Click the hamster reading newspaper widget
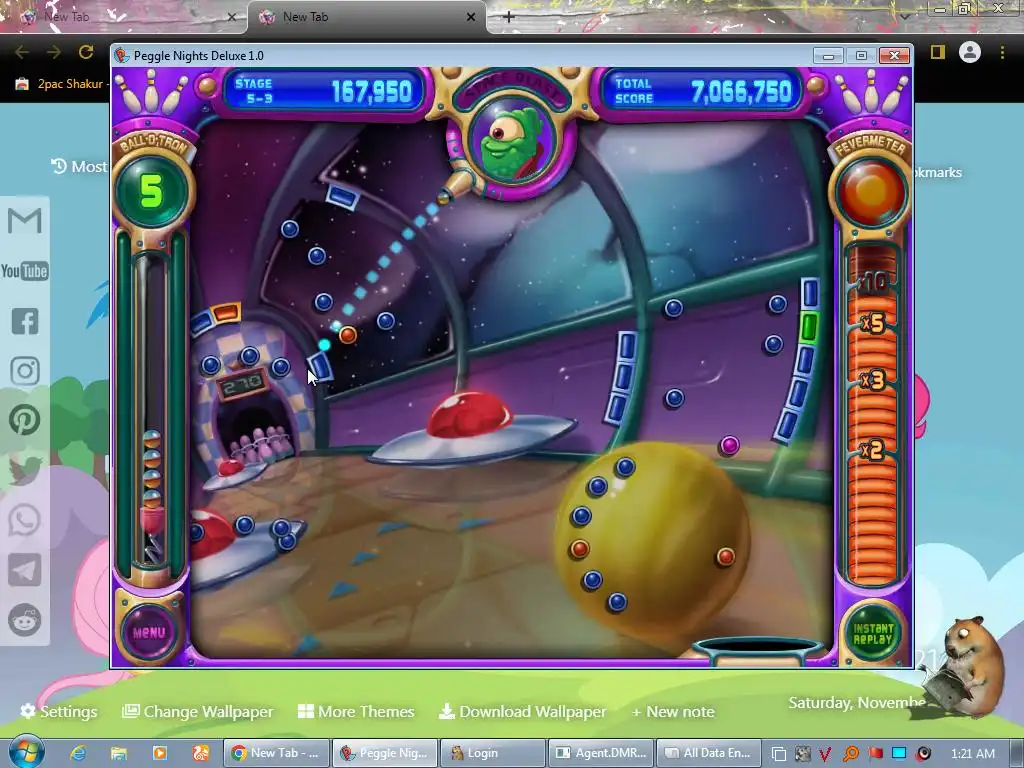1024x768 pixels. click(x=963, y=667)
